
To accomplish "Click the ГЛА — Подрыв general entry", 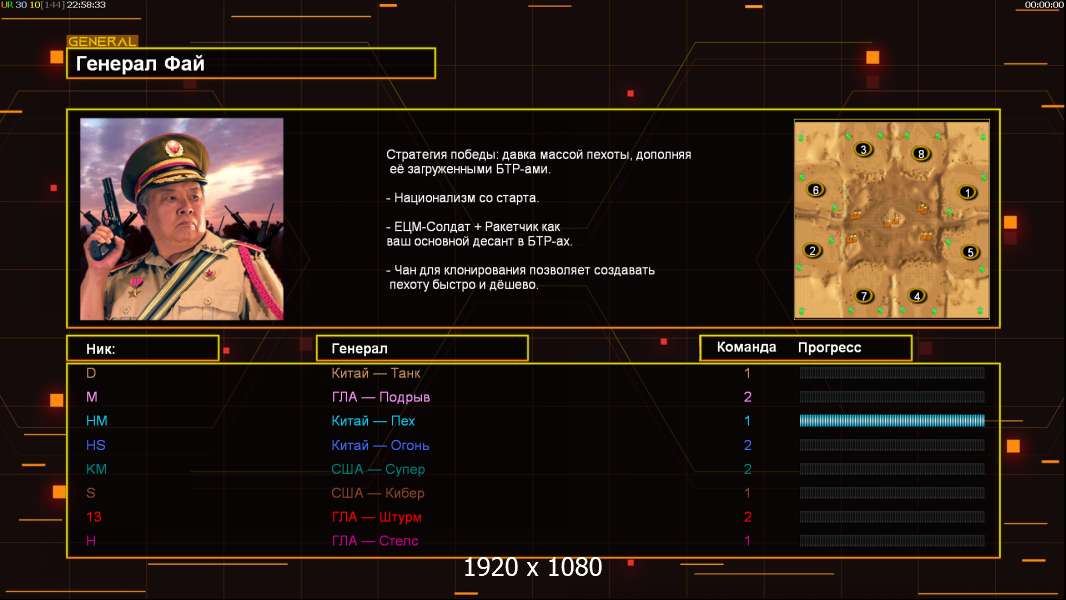I will [381, 397].
